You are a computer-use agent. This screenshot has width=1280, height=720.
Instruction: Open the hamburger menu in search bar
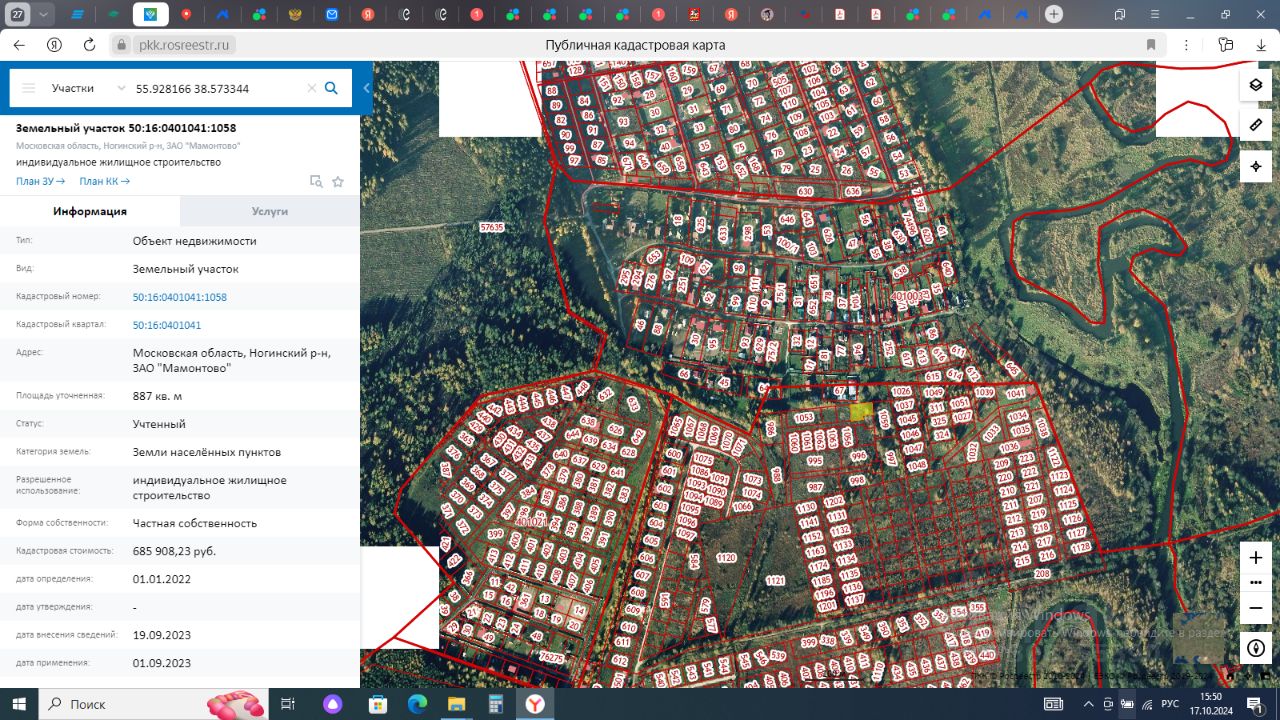point(29,88)
